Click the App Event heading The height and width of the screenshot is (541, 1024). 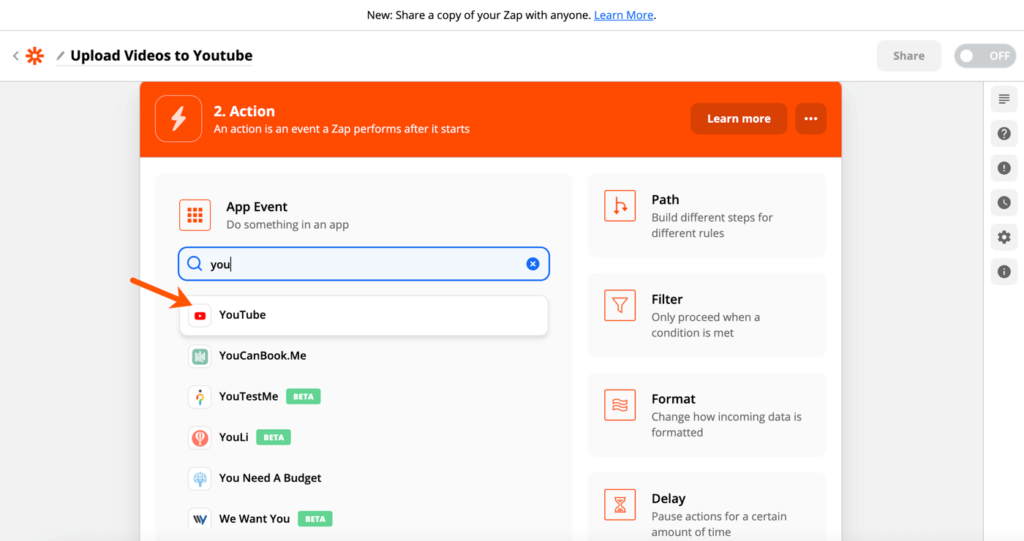pos(257,206)
